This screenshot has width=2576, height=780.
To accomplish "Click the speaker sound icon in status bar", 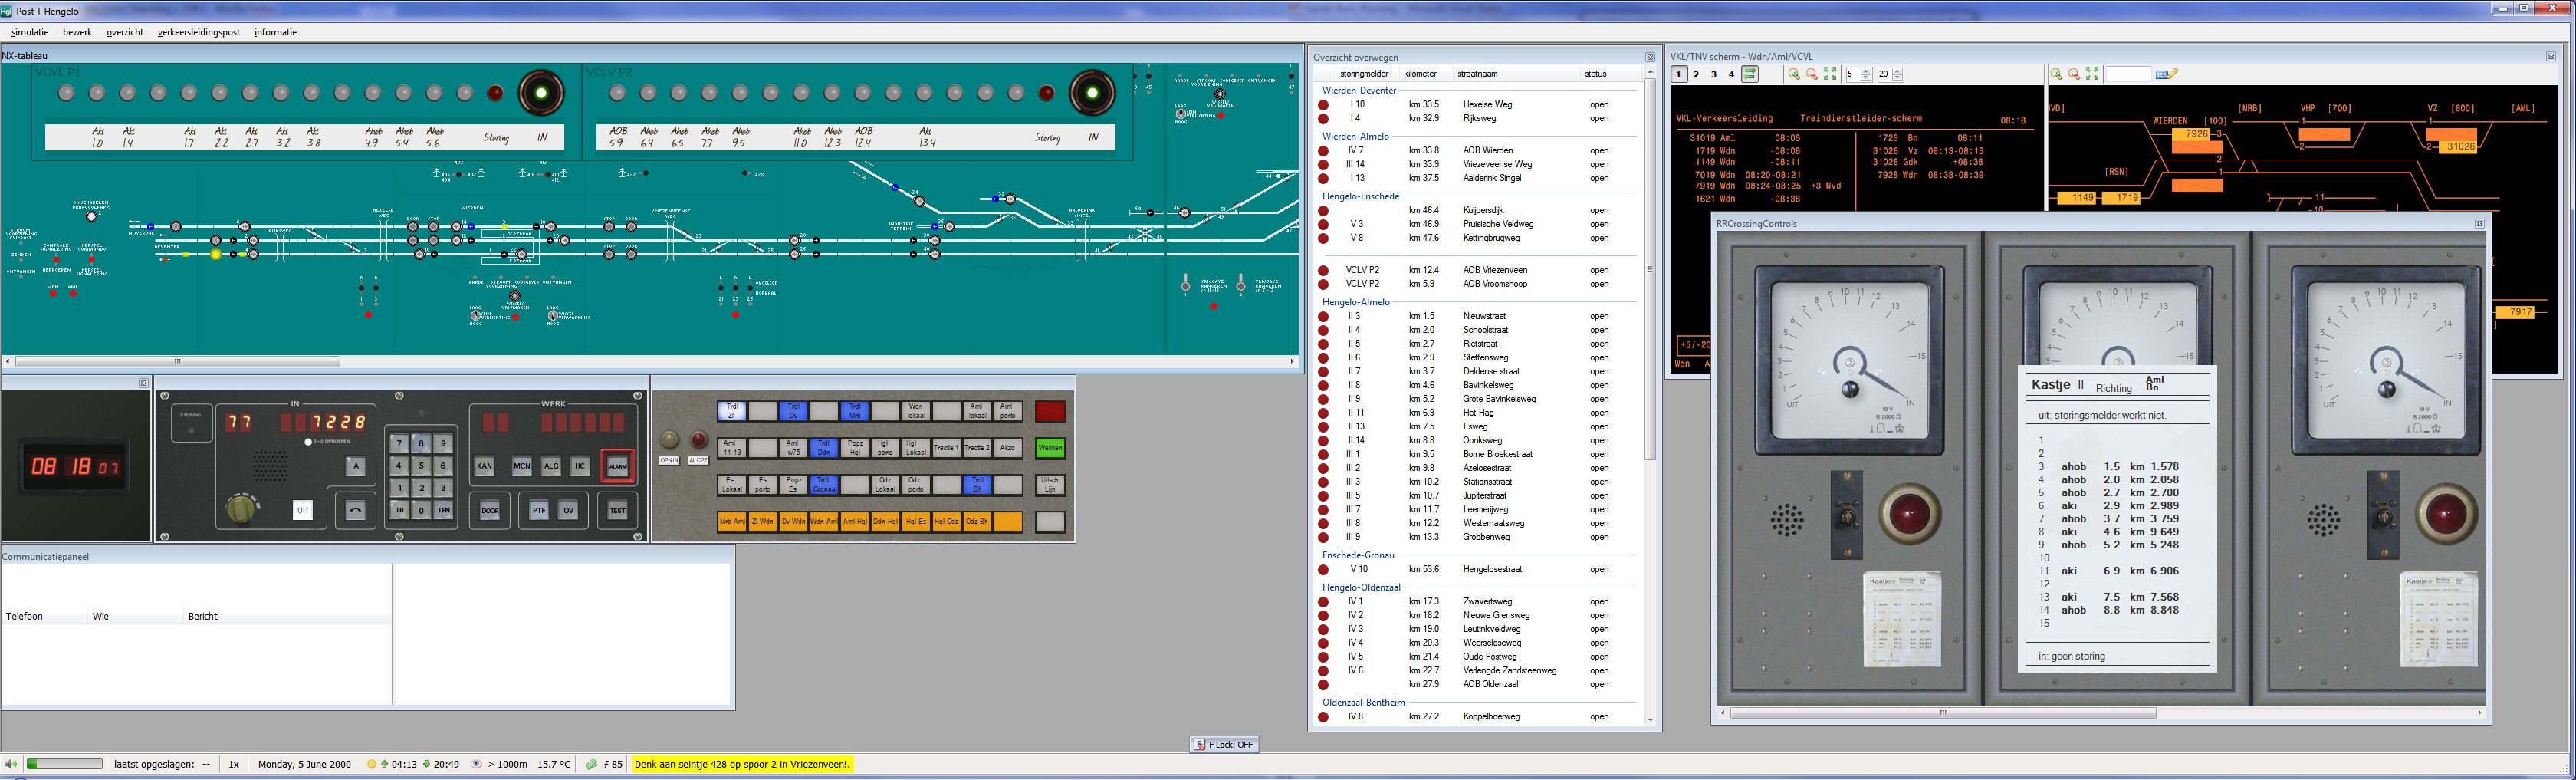I will coord(11,764).
